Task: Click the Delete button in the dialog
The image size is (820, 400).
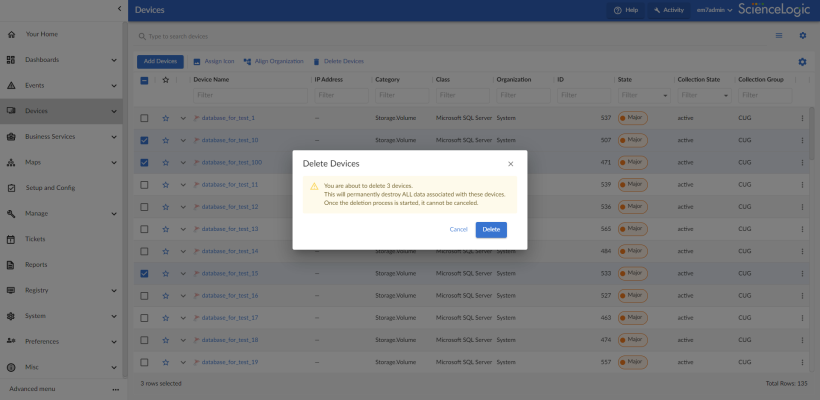Action: (x=491, y=230)
